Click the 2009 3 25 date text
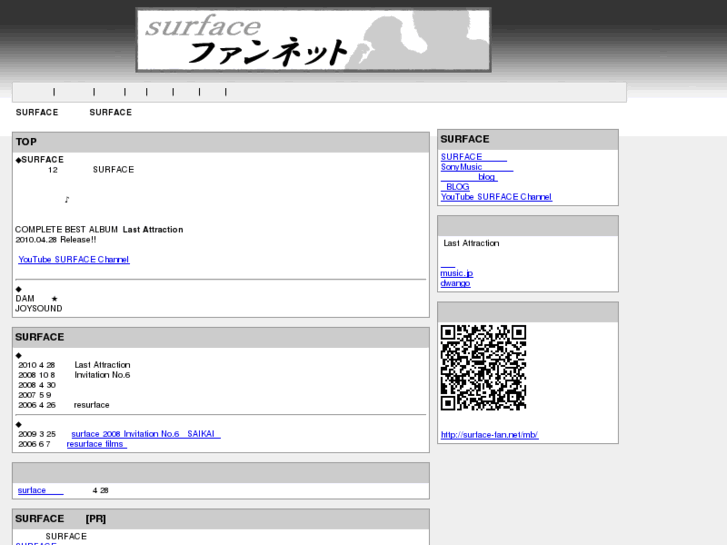 [37, 434]
